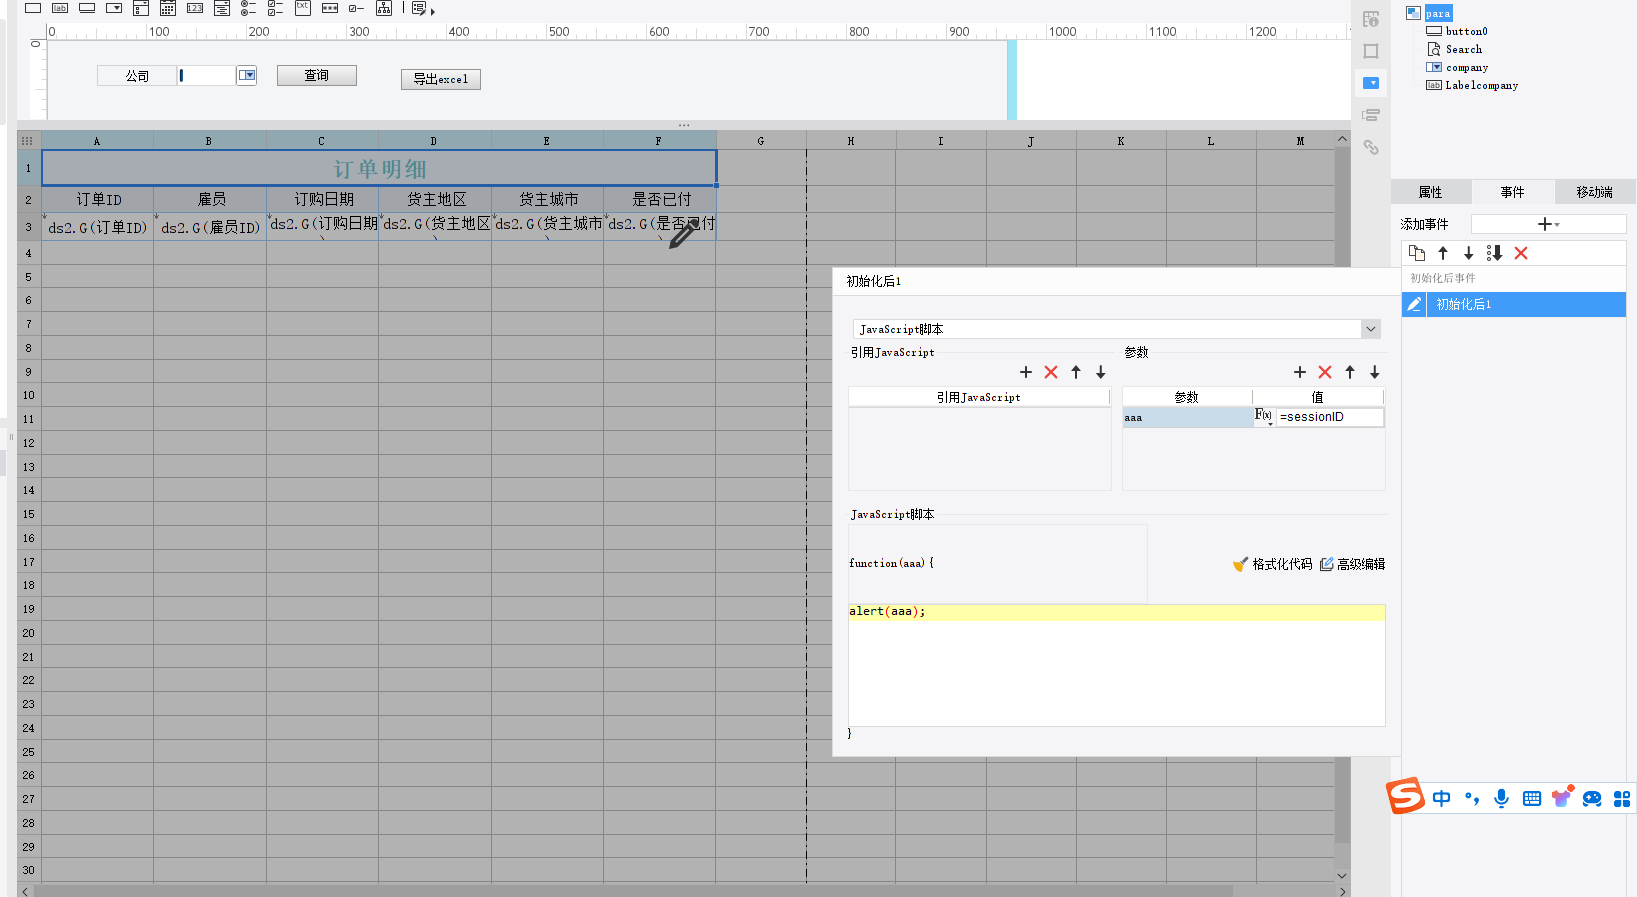Viewport: 1637px width, 897px height.
Task: Select the password field widget icon
Action: 330,8
